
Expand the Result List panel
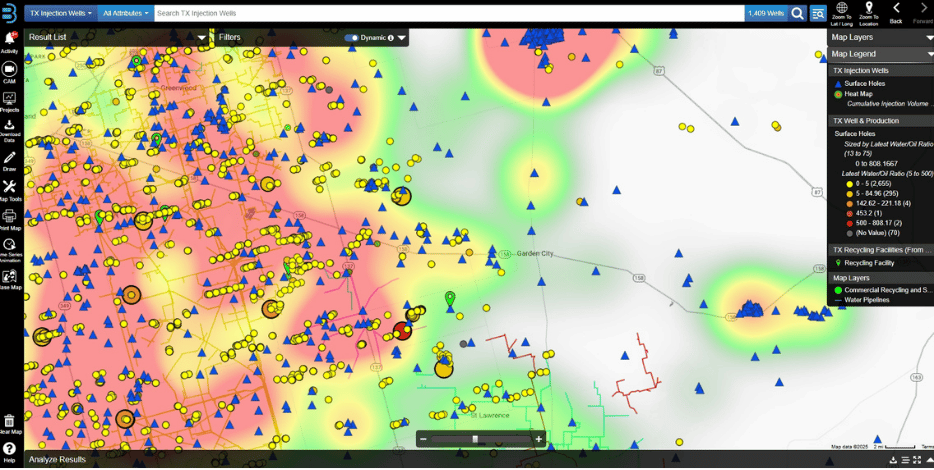[203, 38]
